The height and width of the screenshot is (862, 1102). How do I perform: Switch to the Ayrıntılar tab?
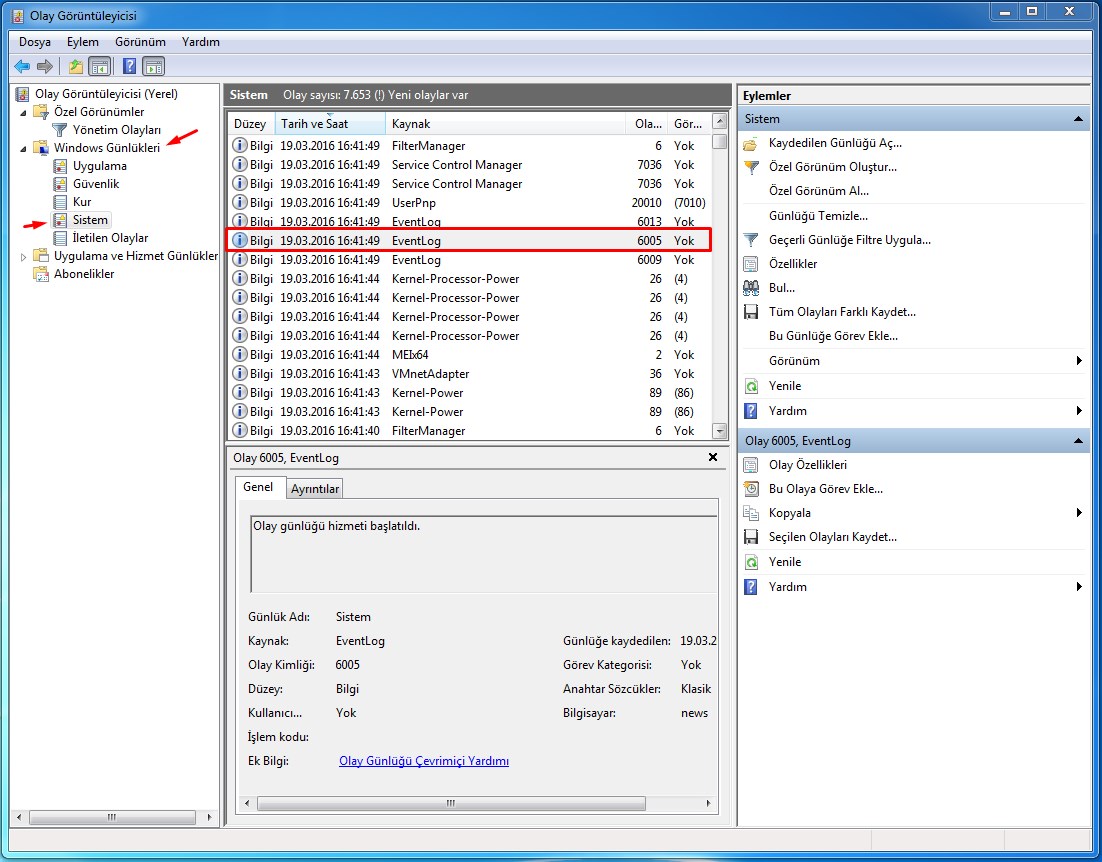click(x=315, y=489)
